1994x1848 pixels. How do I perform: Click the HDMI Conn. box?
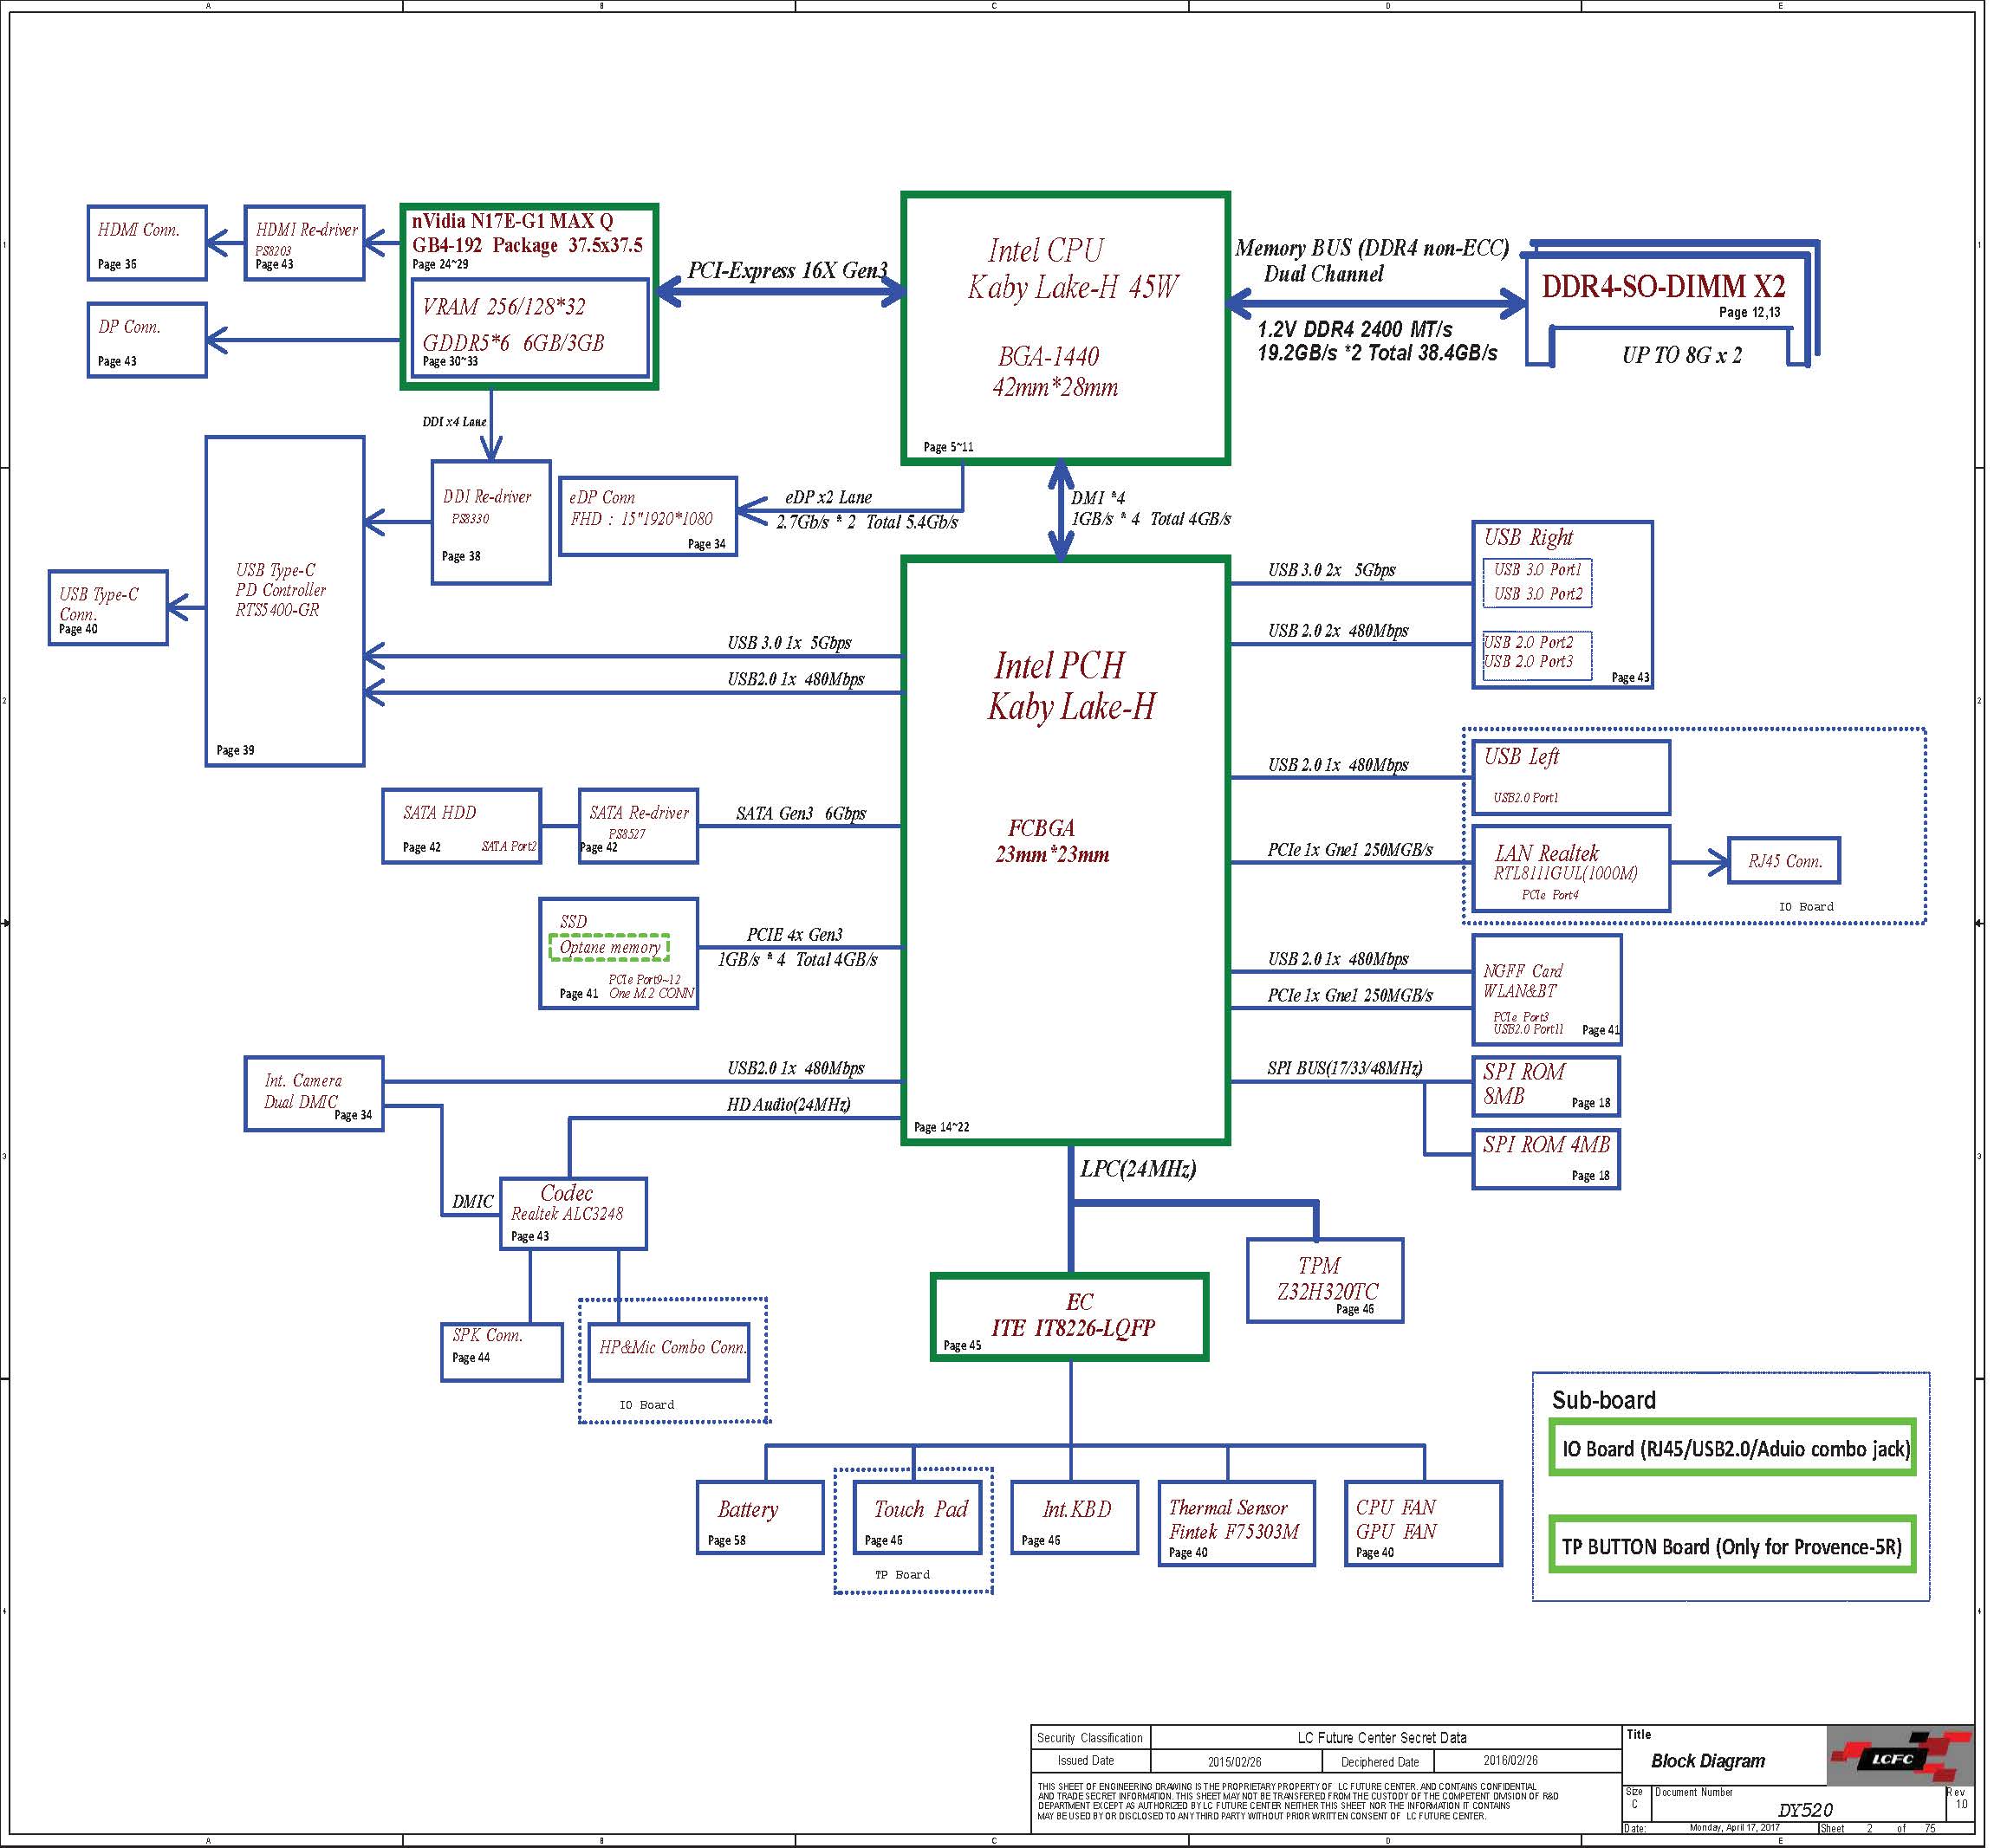146,243
